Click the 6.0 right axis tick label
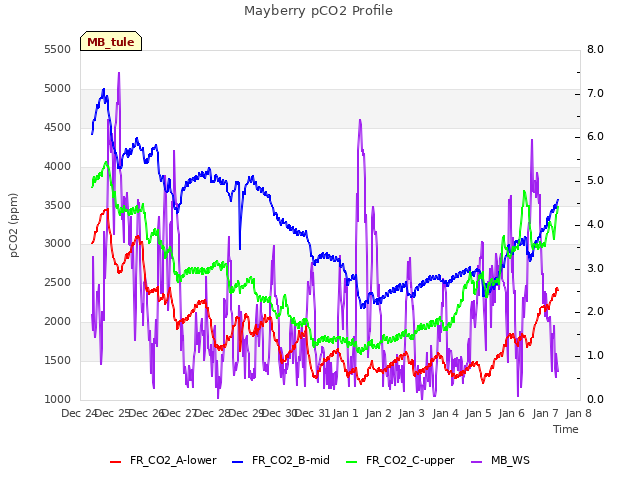The image size is (640, 480). pyautogui.click(x=595, y=137)
